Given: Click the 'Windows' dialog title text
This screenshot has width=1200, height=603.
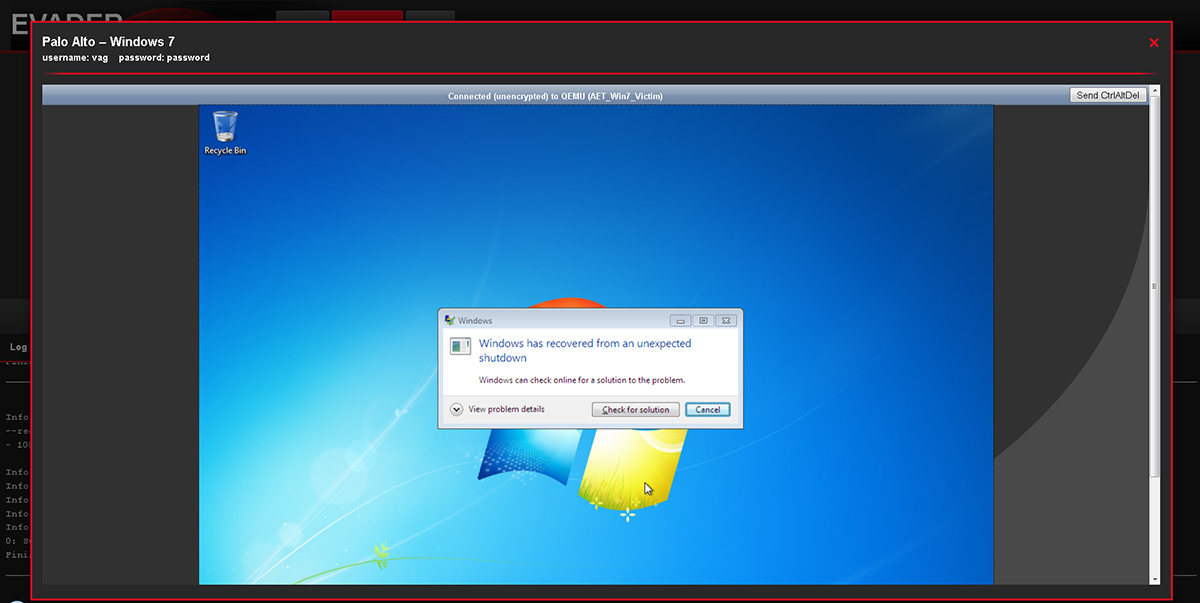Looking at the screenshot, I should 475,320.
